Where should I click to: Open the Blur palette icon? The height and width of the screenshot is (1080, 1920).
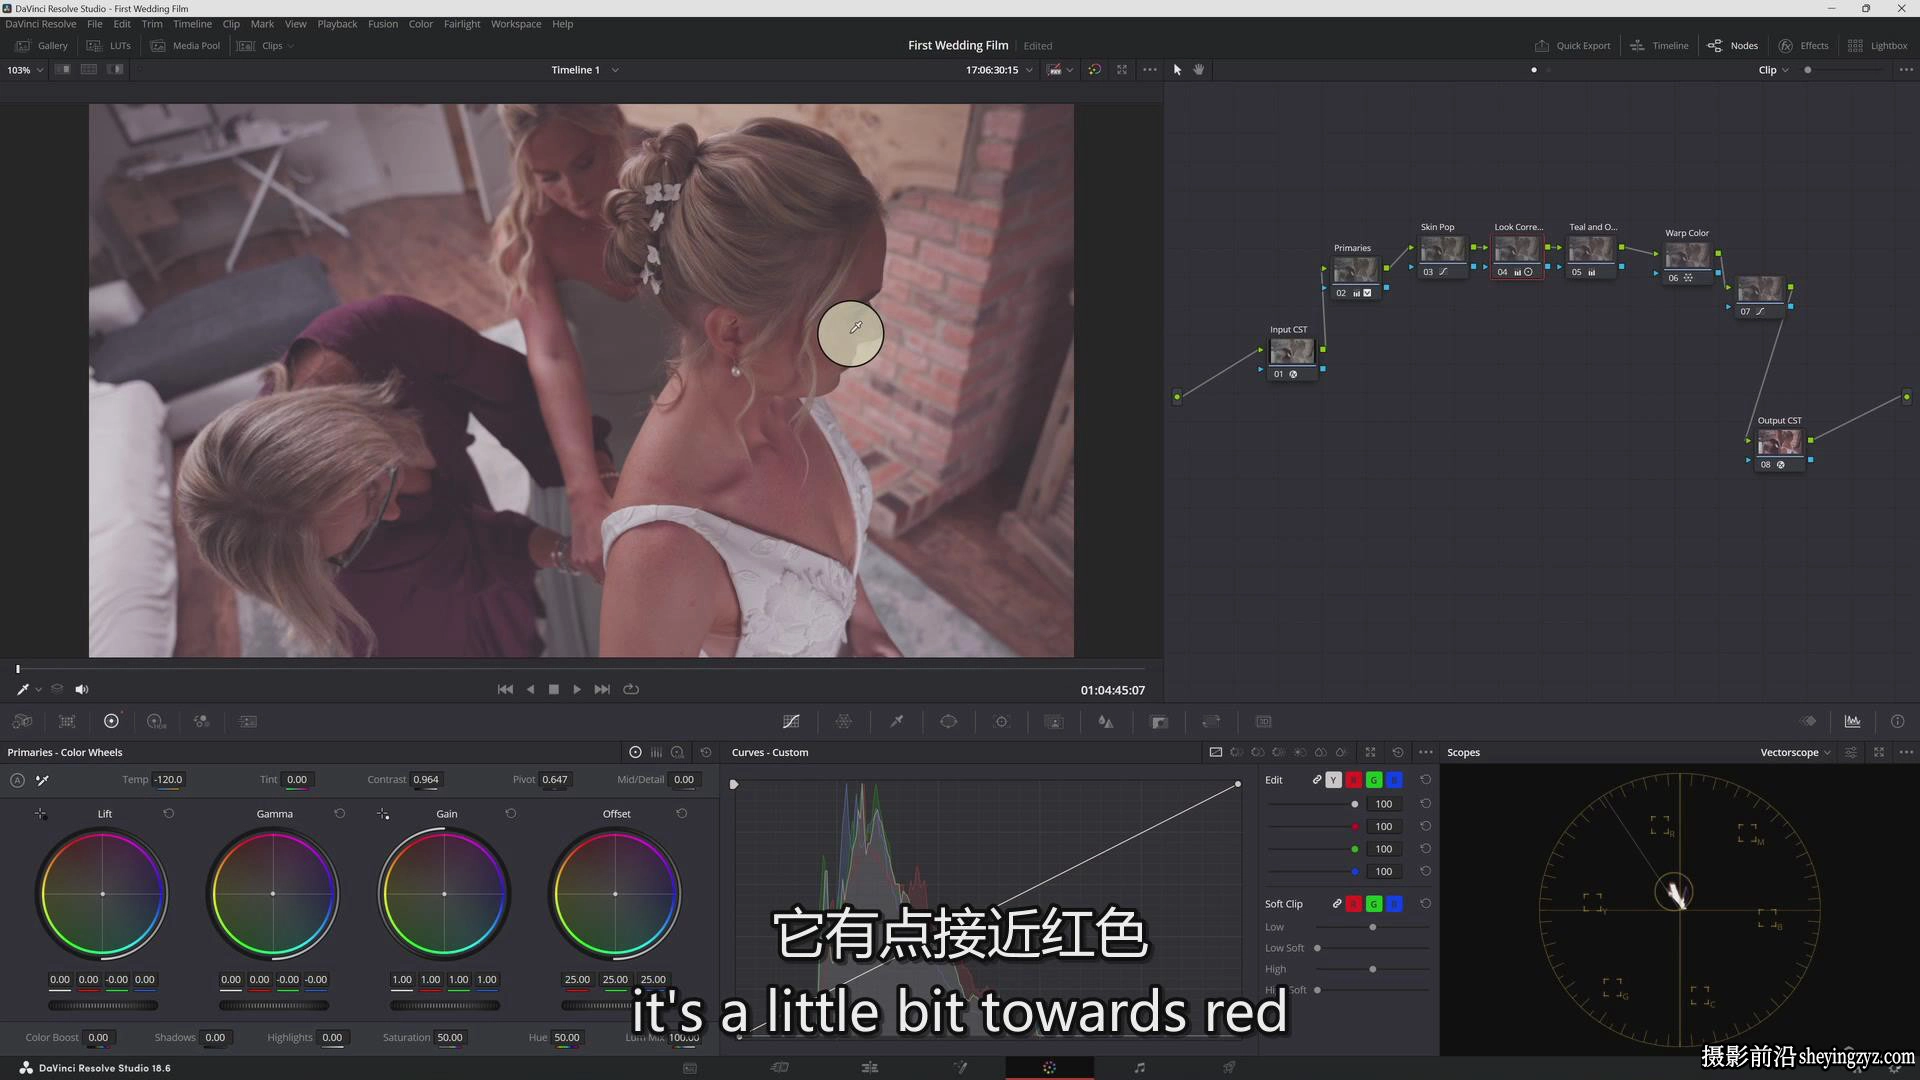(x=1106, y=721)
